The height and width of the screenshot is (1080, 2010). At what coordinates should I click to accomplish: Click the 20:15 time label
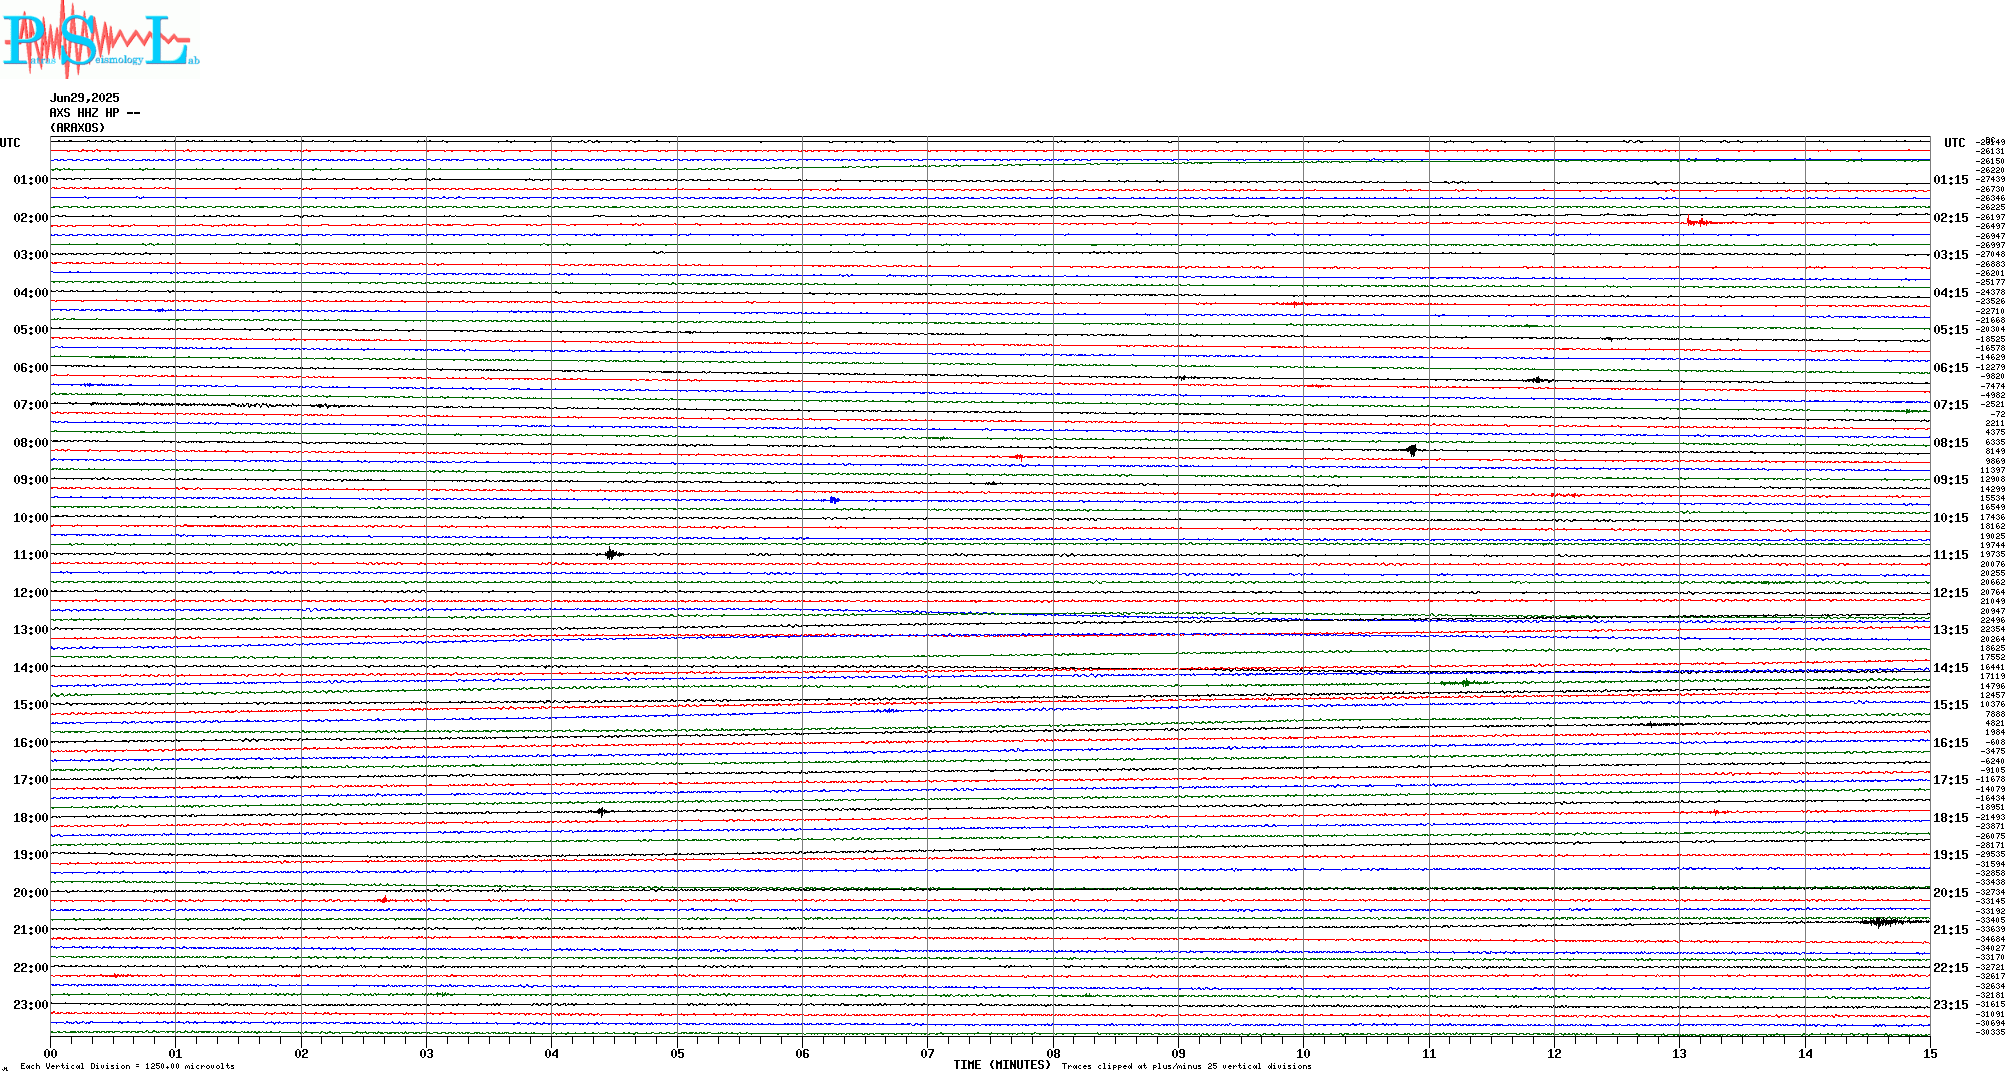[1951, 893]
